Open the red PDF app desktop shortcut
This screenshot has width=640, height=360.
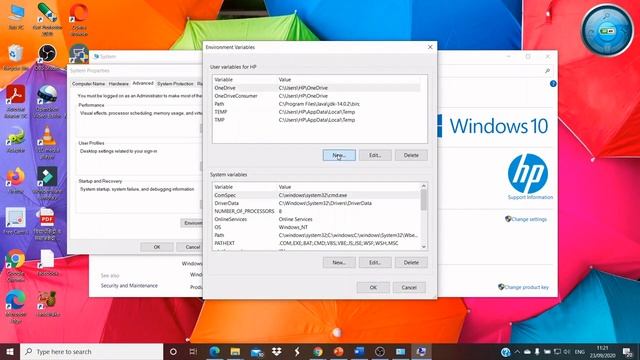click(x=47, y=224)
